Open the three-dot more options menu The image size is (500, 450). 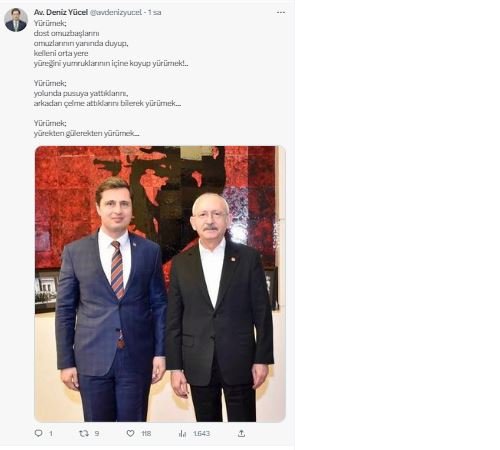tap(281, 12)
